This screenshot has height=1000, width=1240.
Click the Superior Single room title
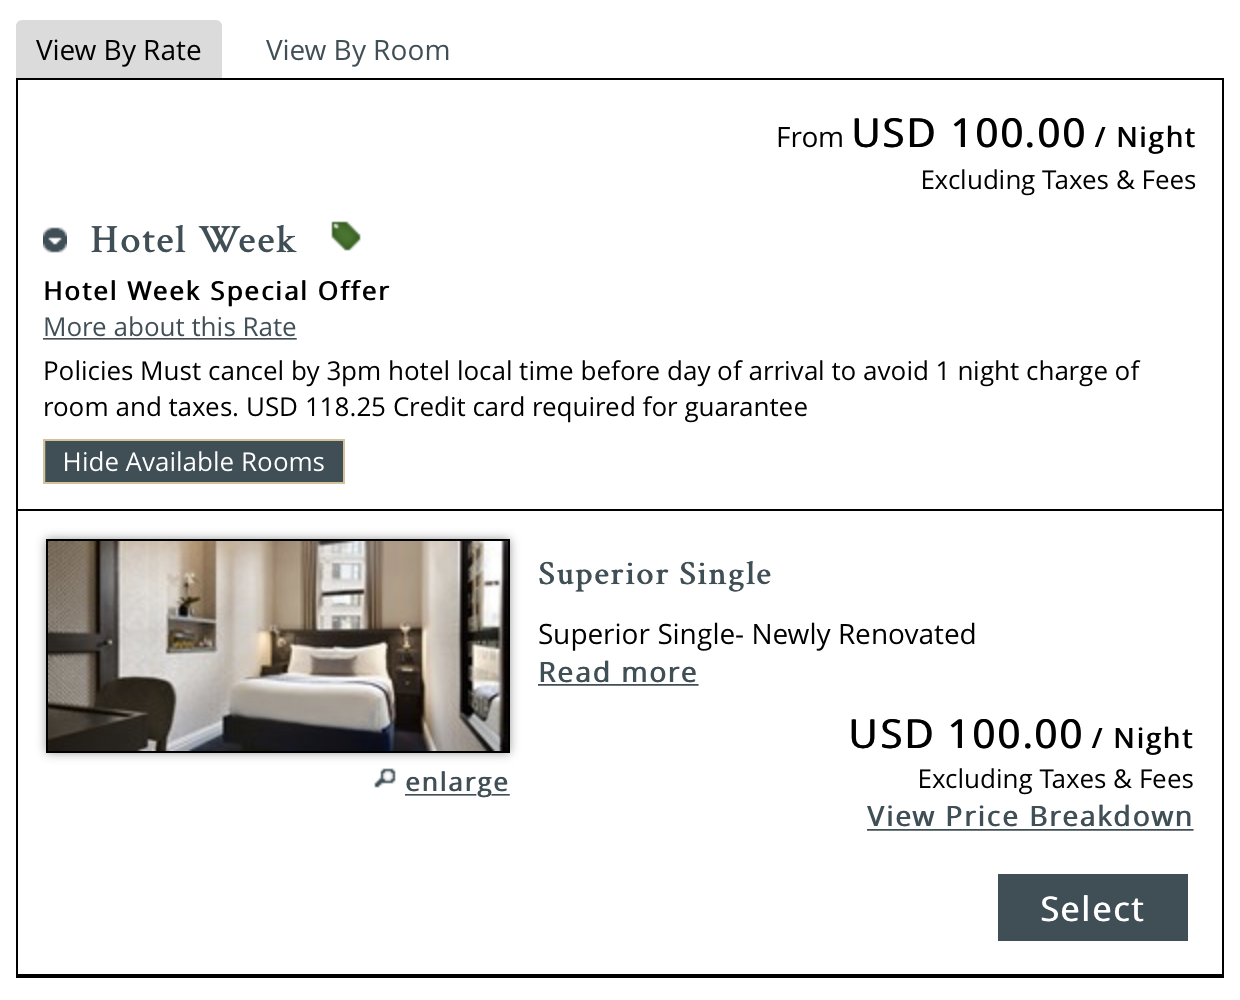click(x=655, y=574)
